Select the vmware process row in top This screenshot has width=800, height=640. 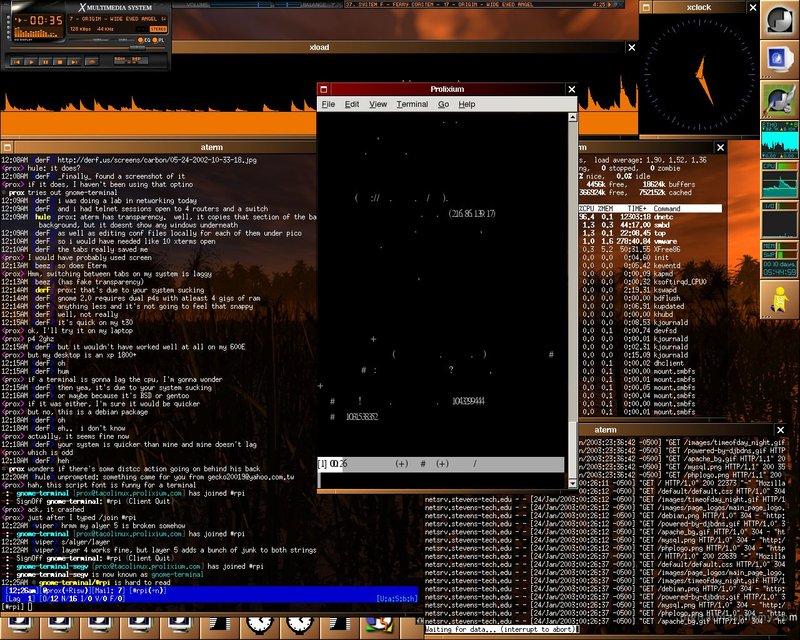click(651, 241)
